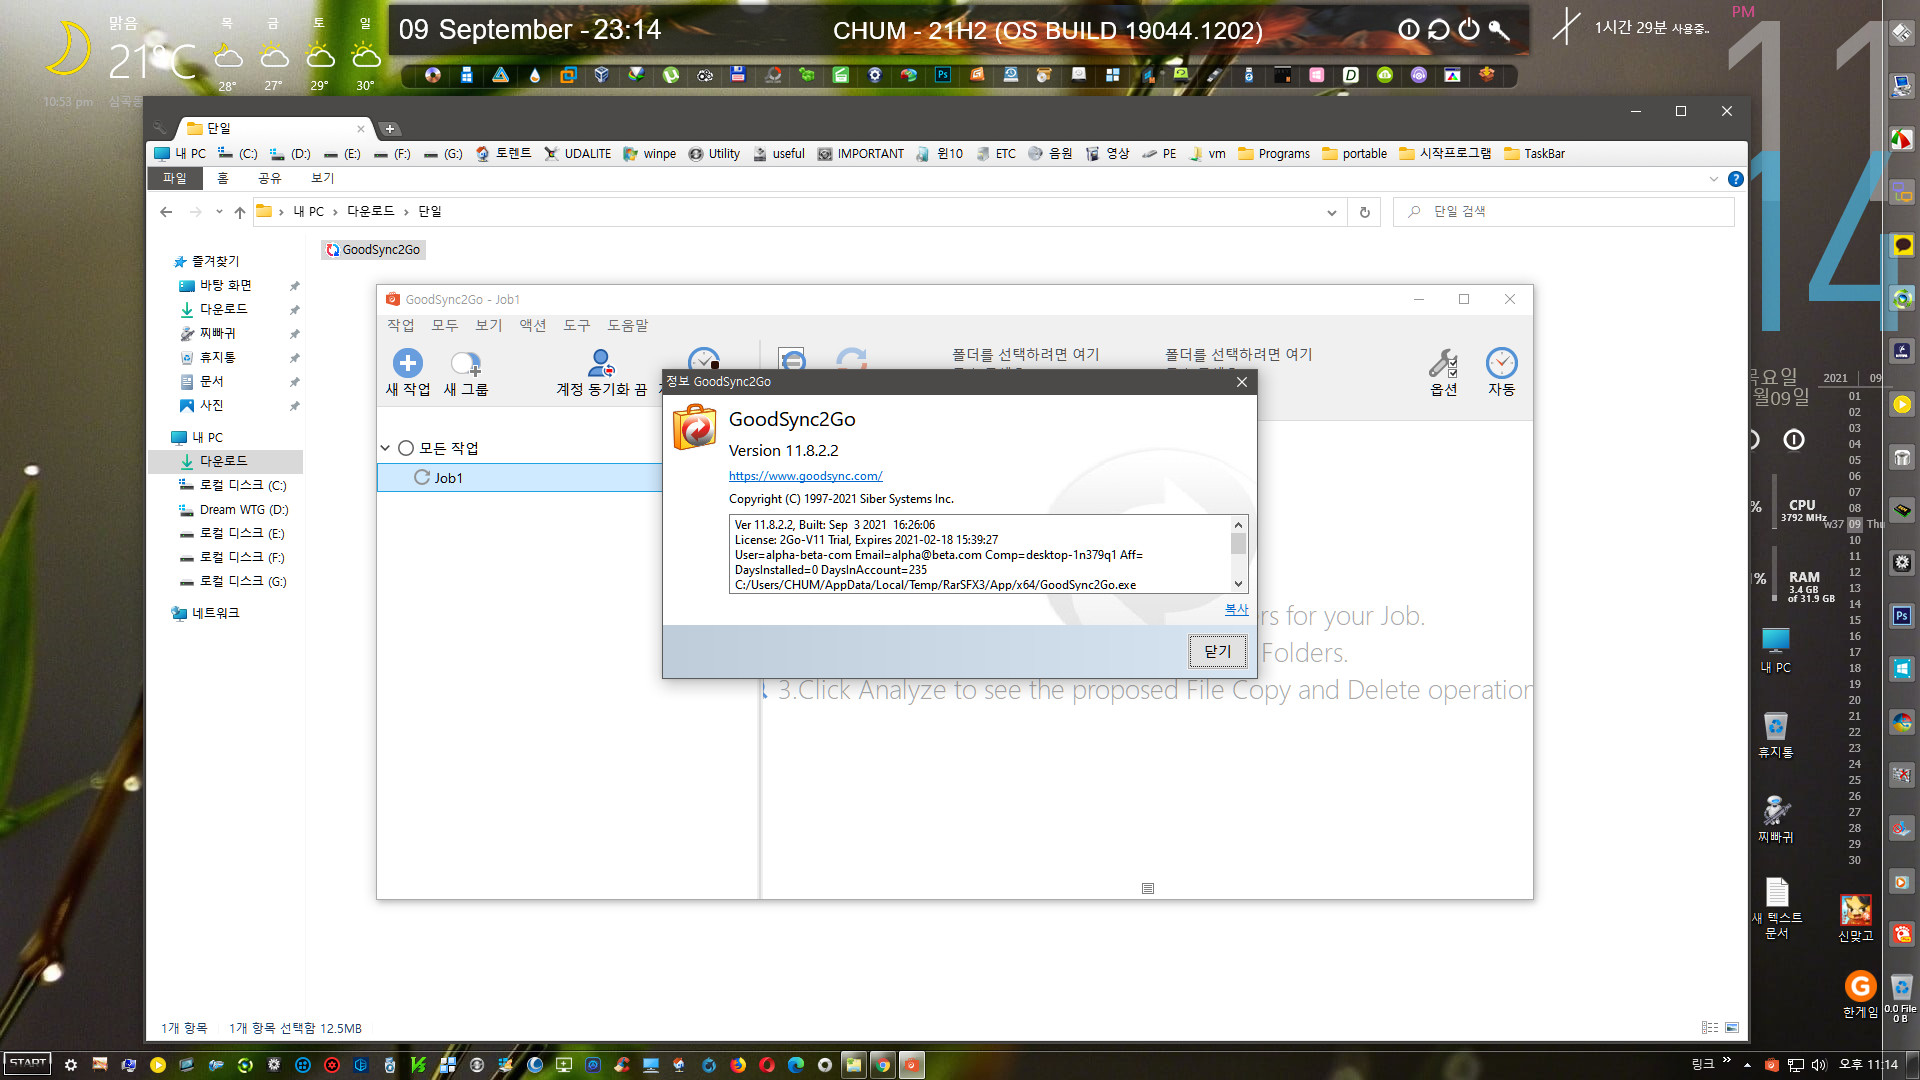Open the IMPORTANT shortcut in toolbar
The height and width of the screenshot is (1080, 1920).
(x=860, y=154)
